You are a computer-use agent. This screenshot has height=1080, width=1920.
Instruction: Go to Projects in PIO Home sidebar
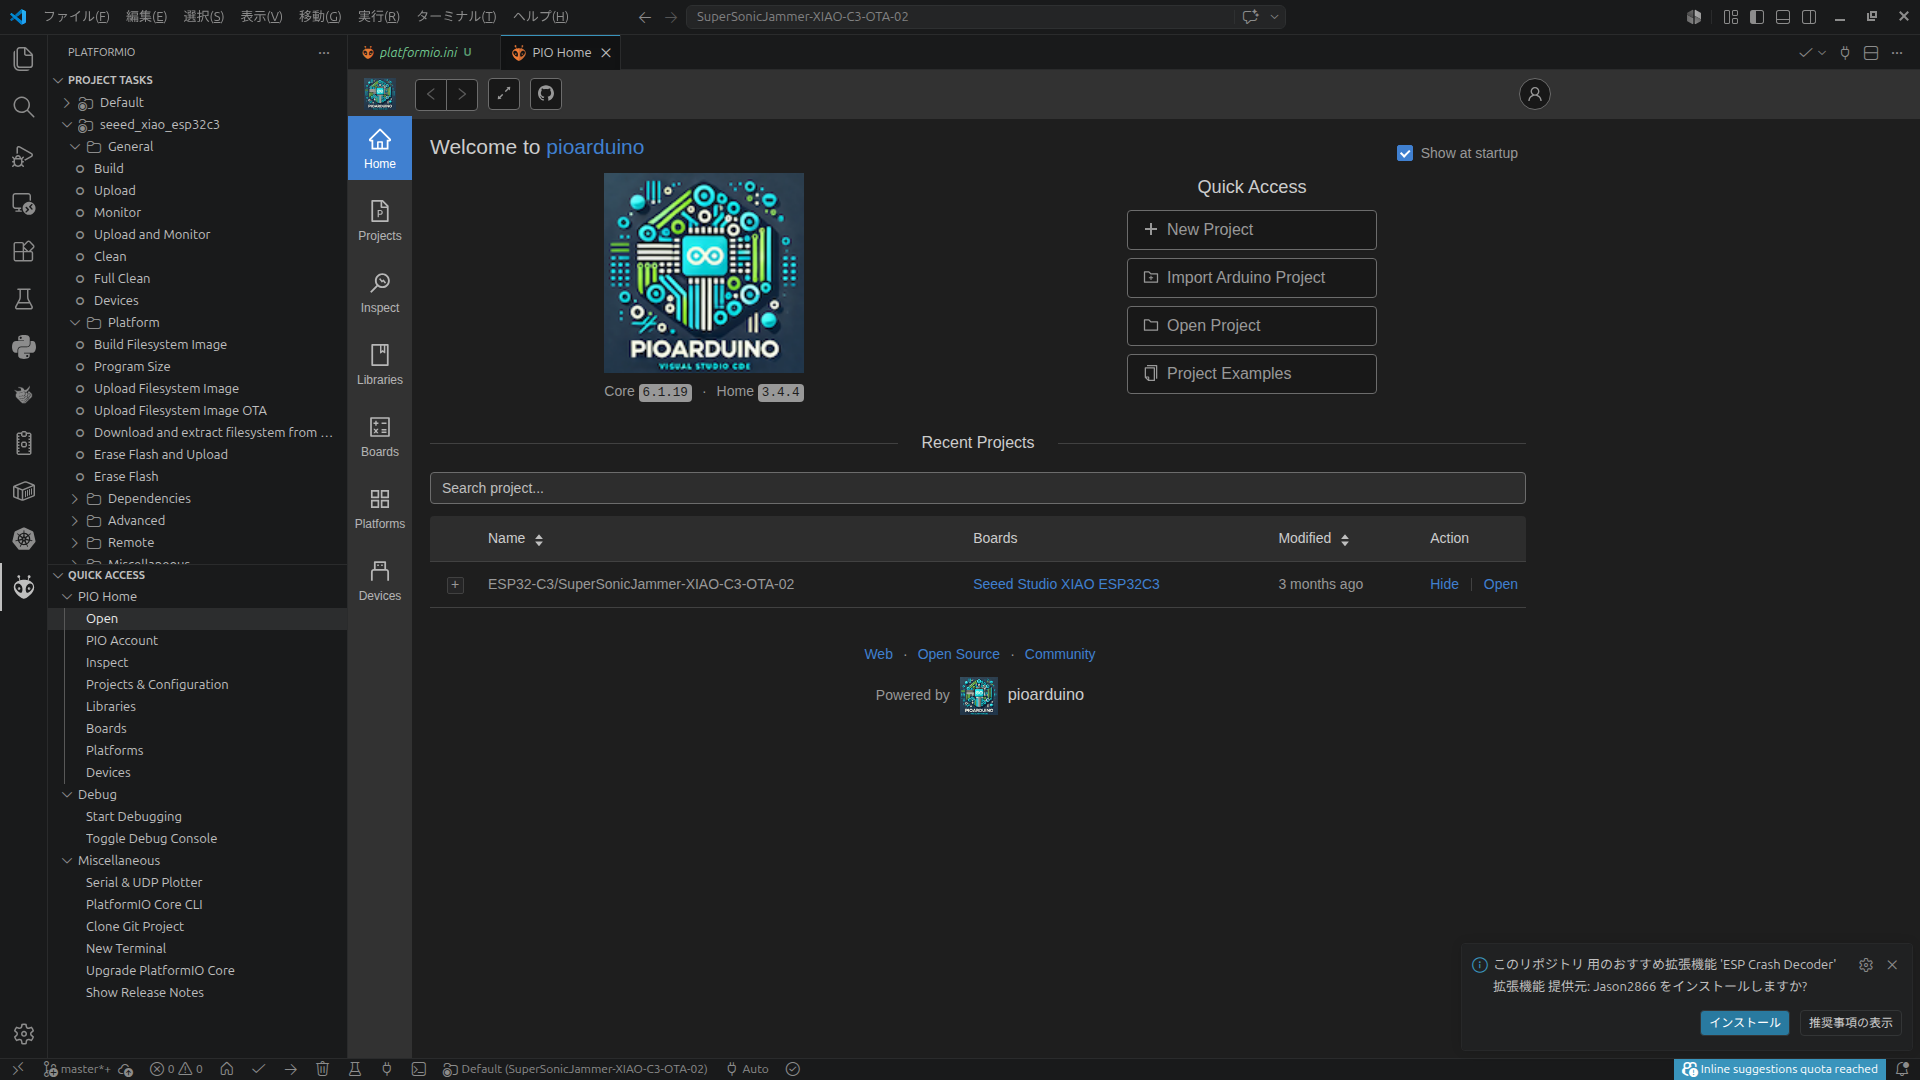pos(380,220)
